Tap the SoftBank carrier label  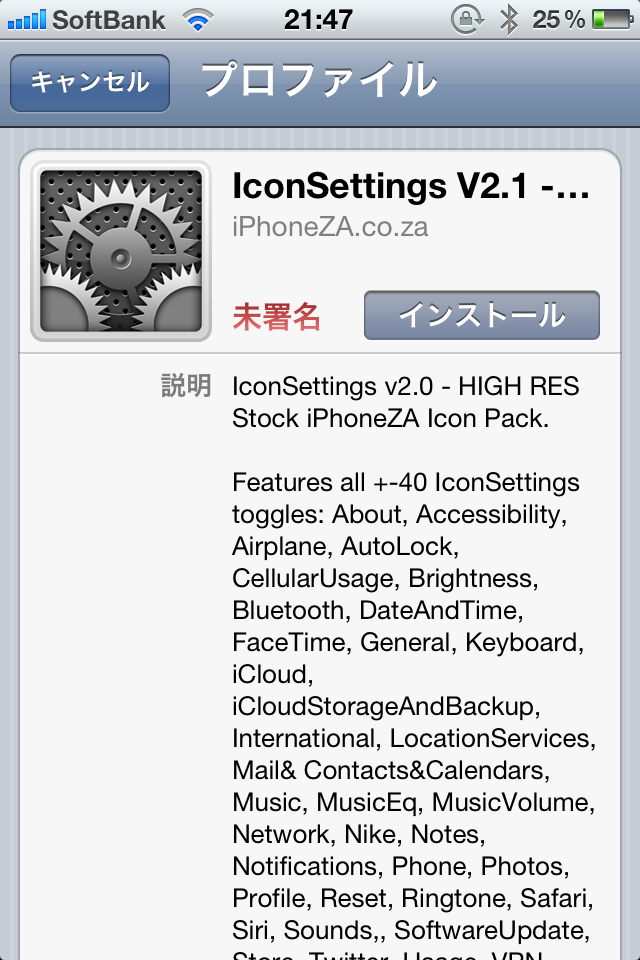108,20
